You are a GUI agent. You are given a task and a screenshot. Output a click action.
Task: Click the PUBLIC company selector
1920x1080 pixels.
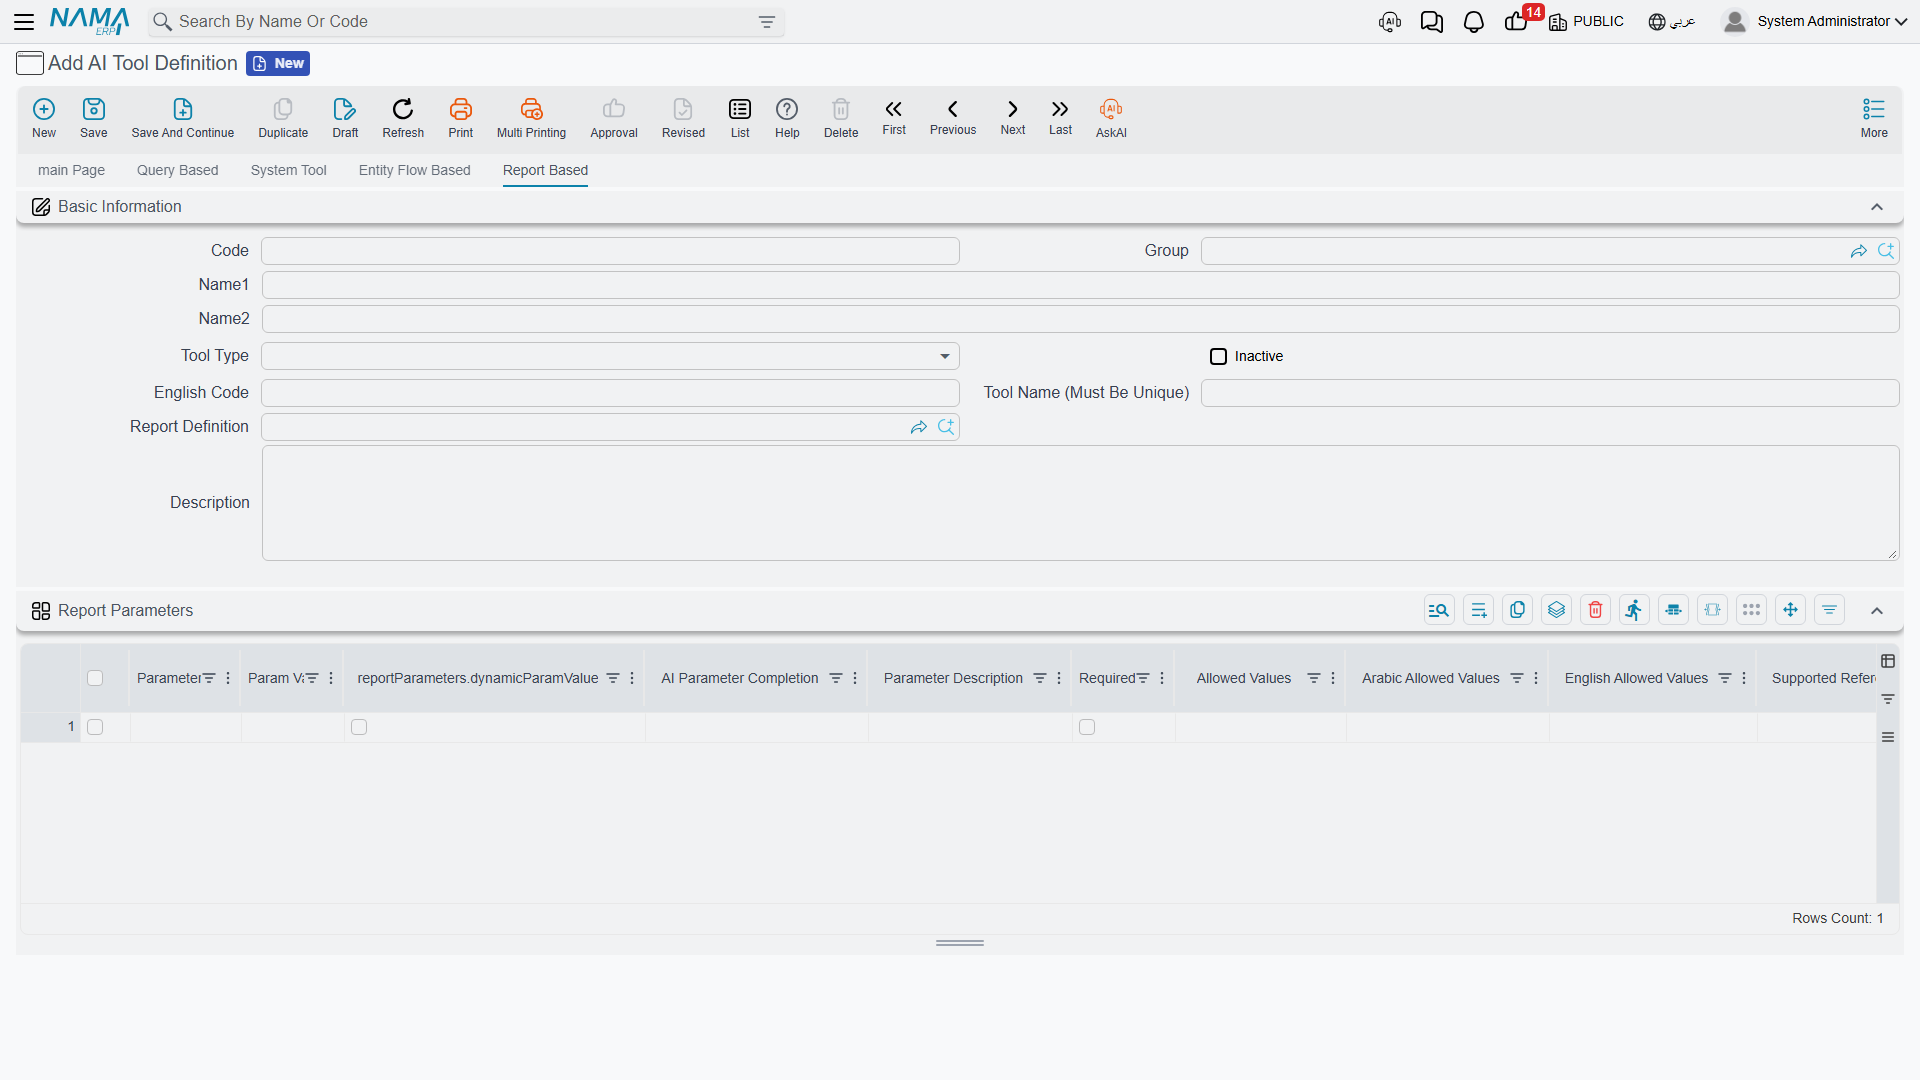click(x=1586, y=22)
